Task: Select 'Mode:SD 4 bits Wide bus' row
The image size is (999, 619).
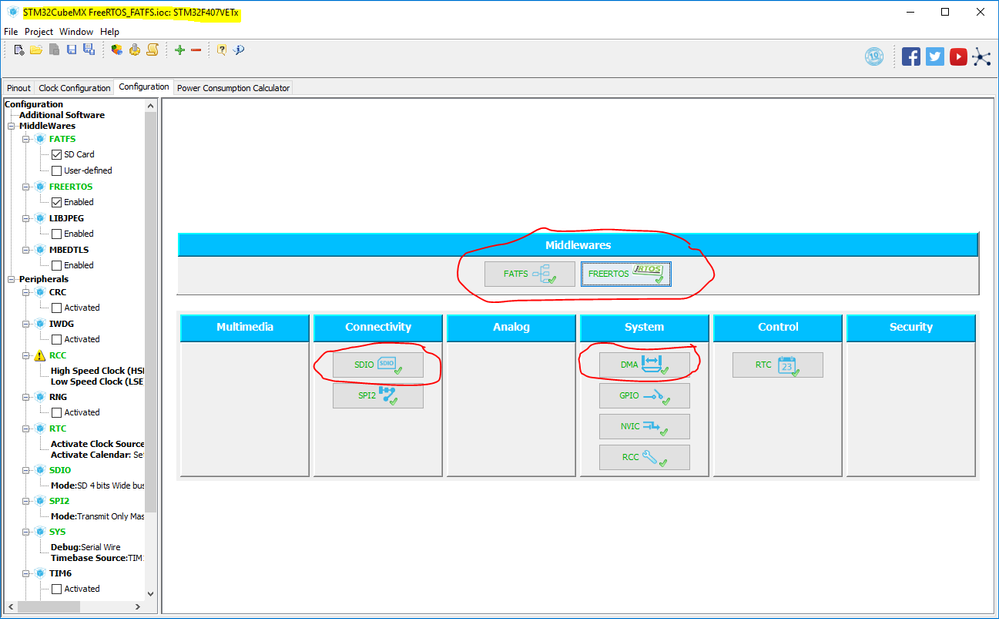Action: 97,486
